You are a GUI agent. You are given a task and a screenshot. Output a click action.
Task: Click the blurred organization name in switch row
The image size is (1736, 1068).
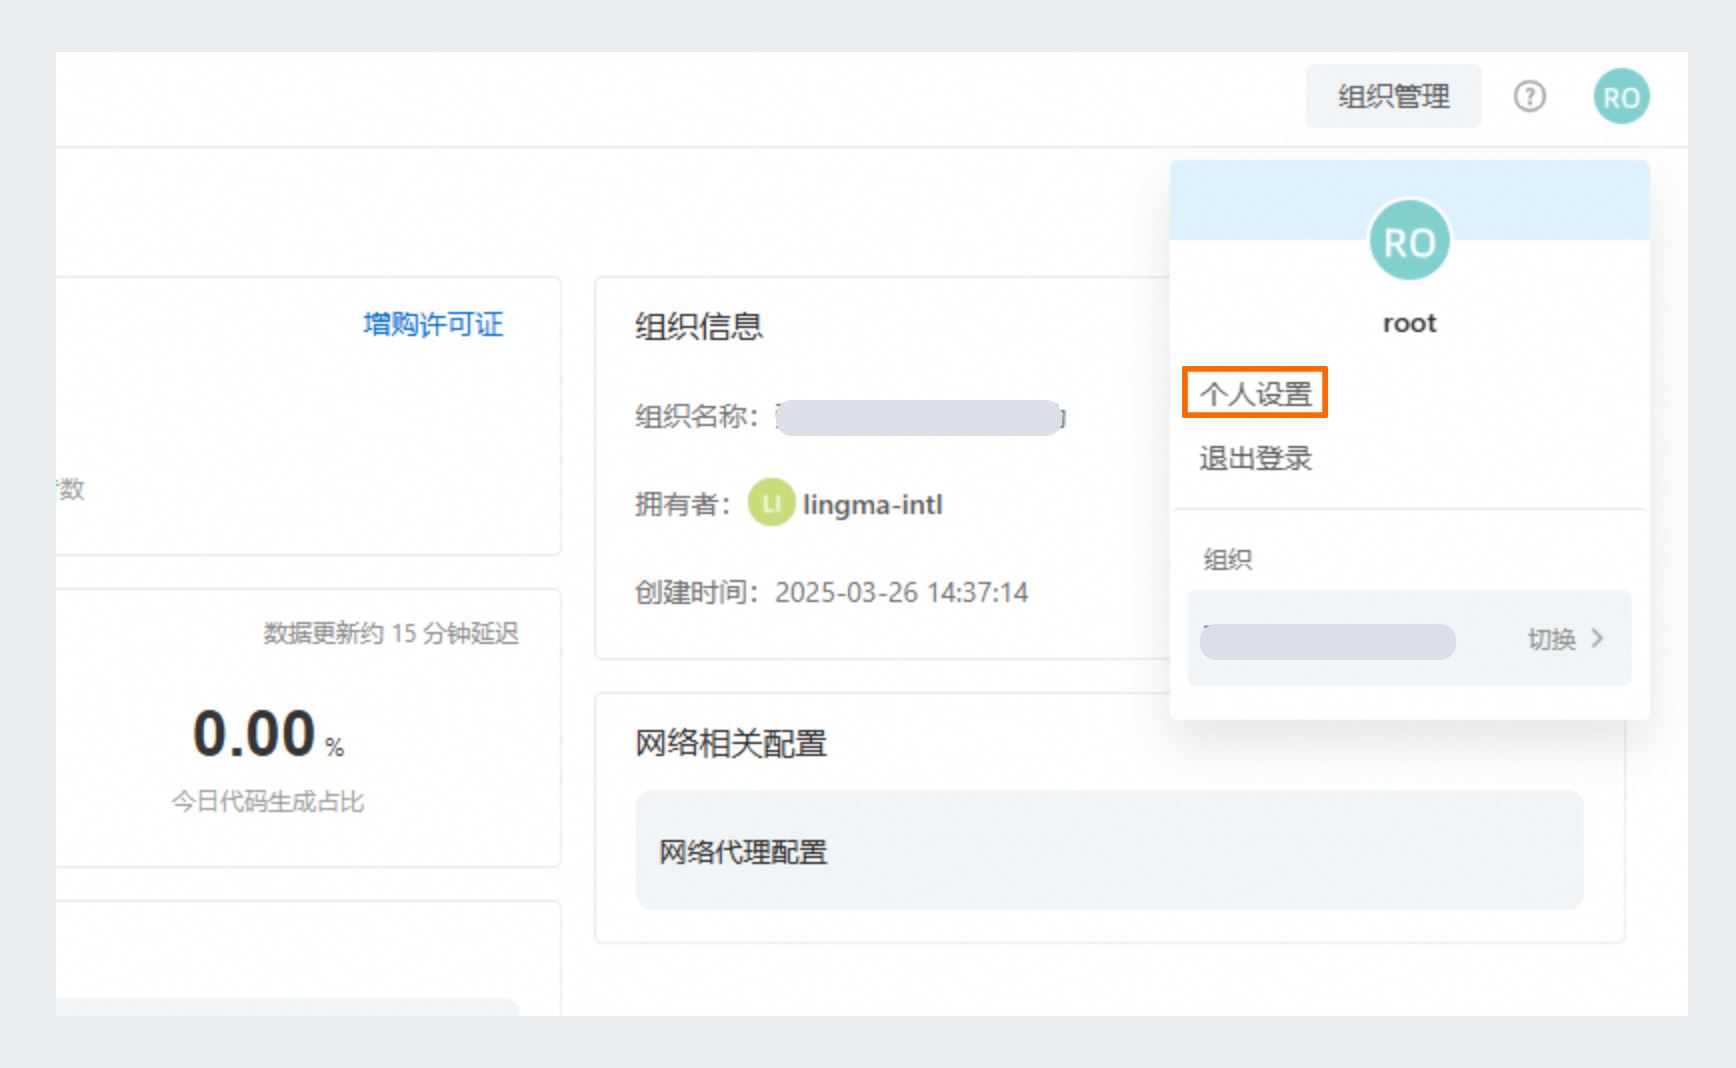click(x=1327, y=641)
